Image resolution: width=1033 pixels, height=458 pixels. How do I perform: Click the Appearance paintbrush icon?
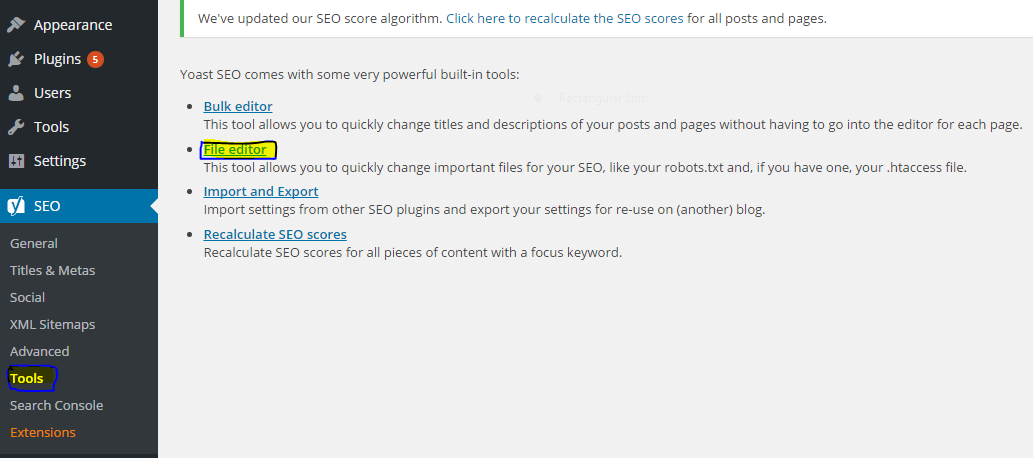16,25
